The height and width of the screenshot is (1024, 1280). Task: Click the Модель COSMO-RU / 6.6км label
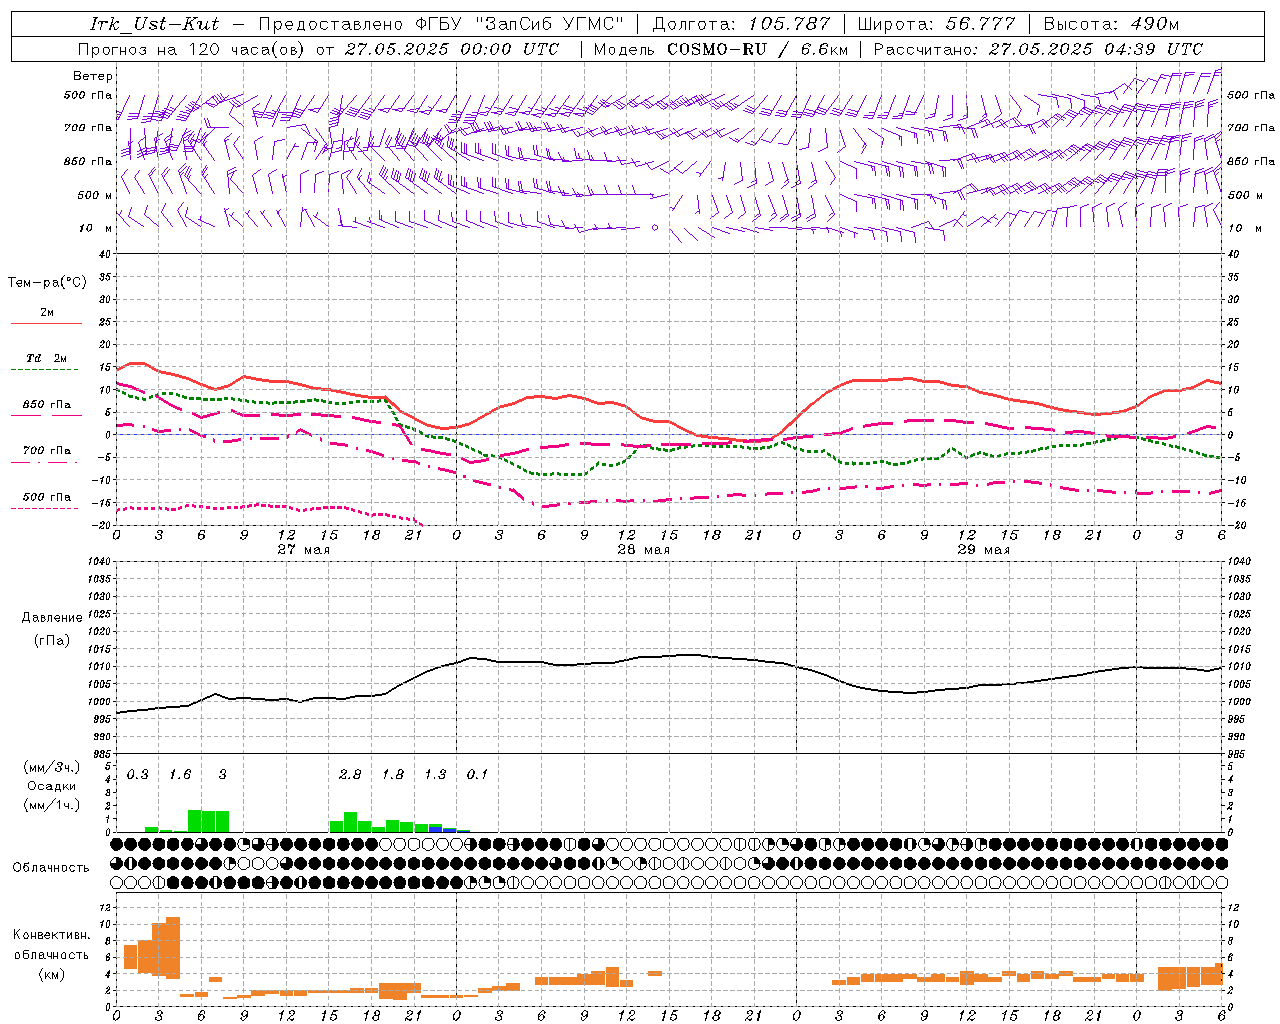pyautogui.click(x=720, y=48)
